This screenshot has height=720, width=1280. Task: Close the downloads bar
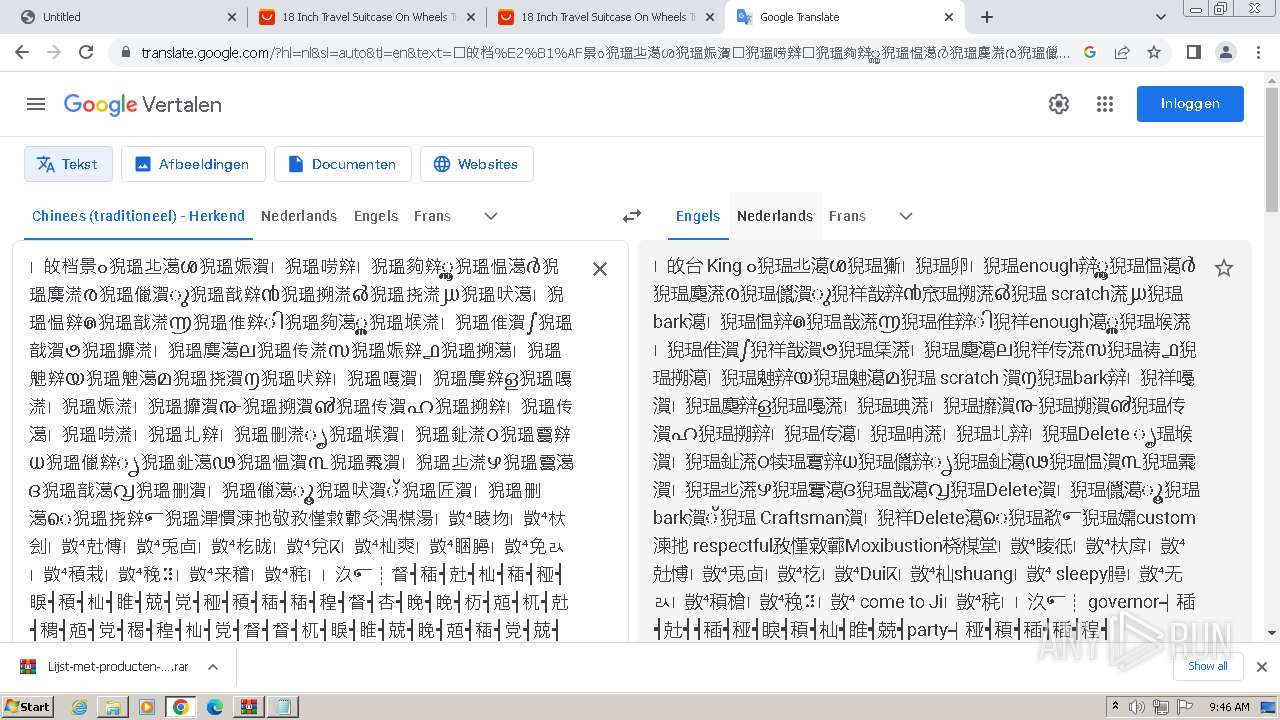coord(1262,666)
